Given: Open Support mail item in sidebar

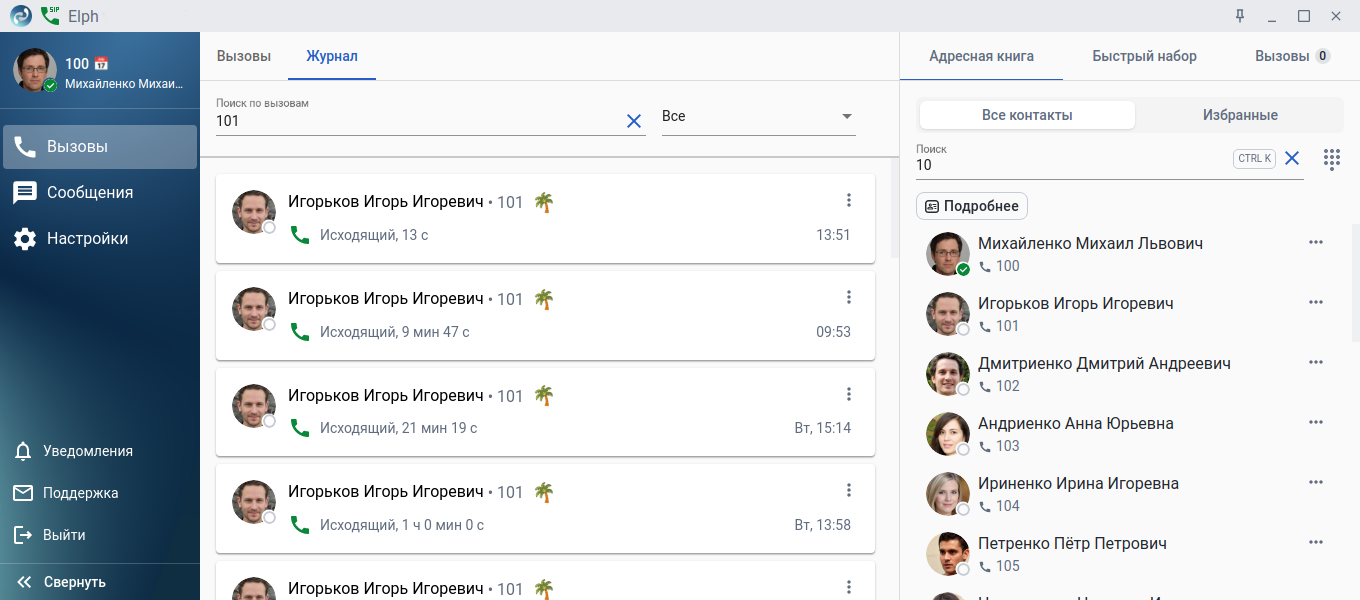Looking at the screenshot, I should (23, 493).
